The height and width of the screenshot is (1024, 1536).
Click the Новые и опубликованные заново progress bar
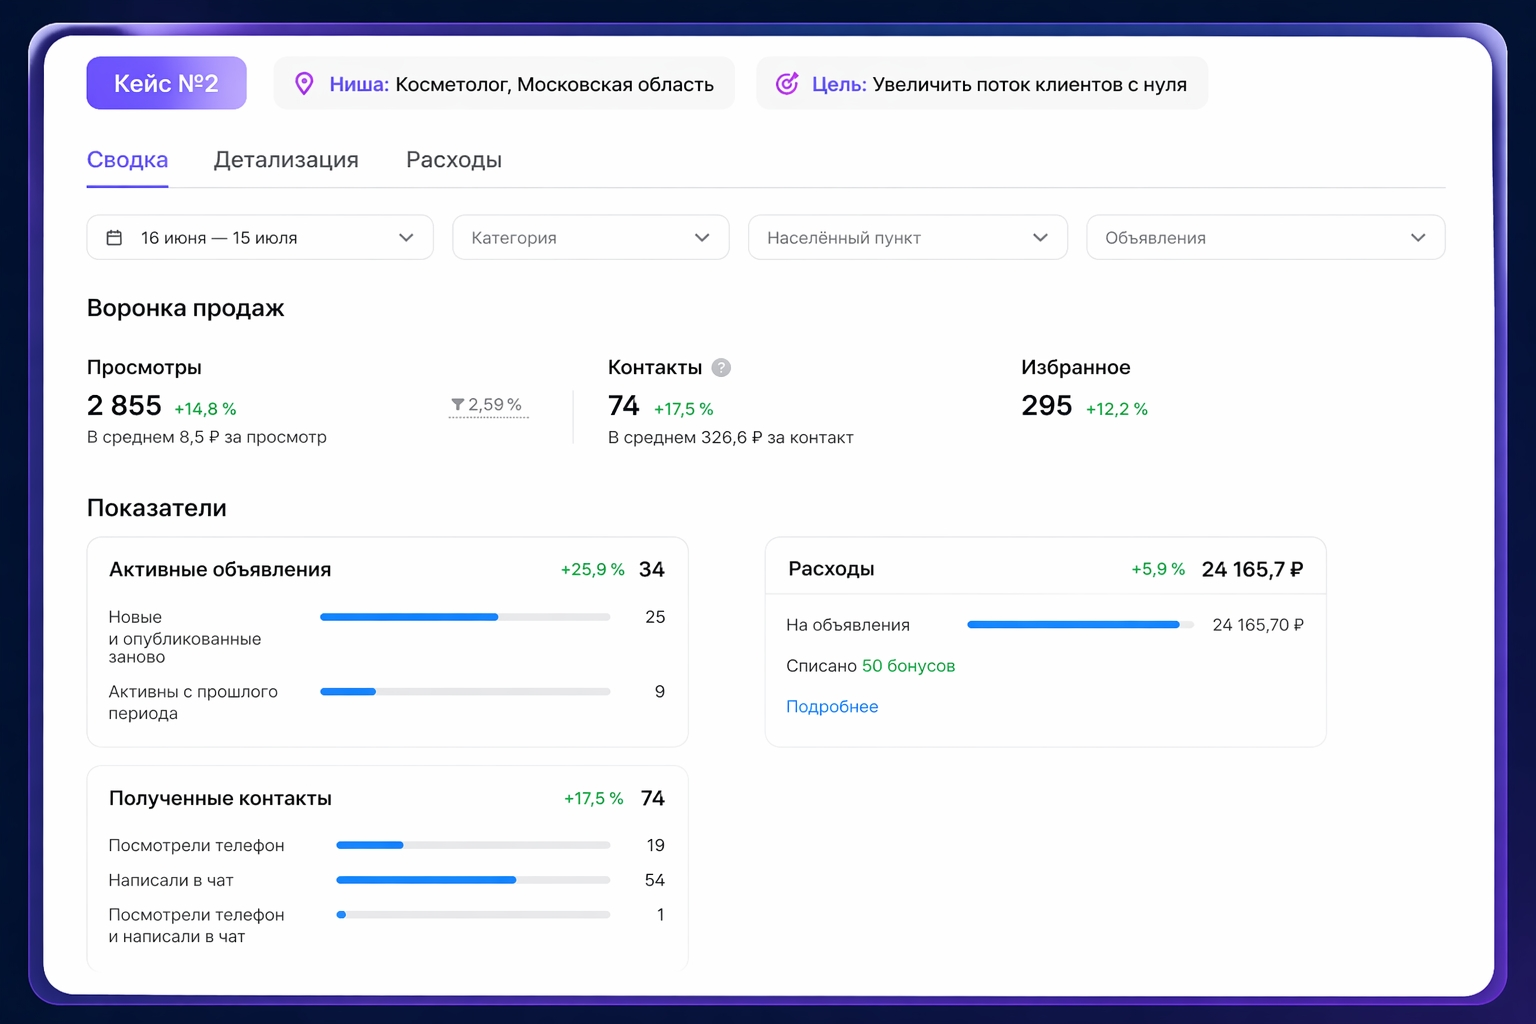tap(465, 617)
